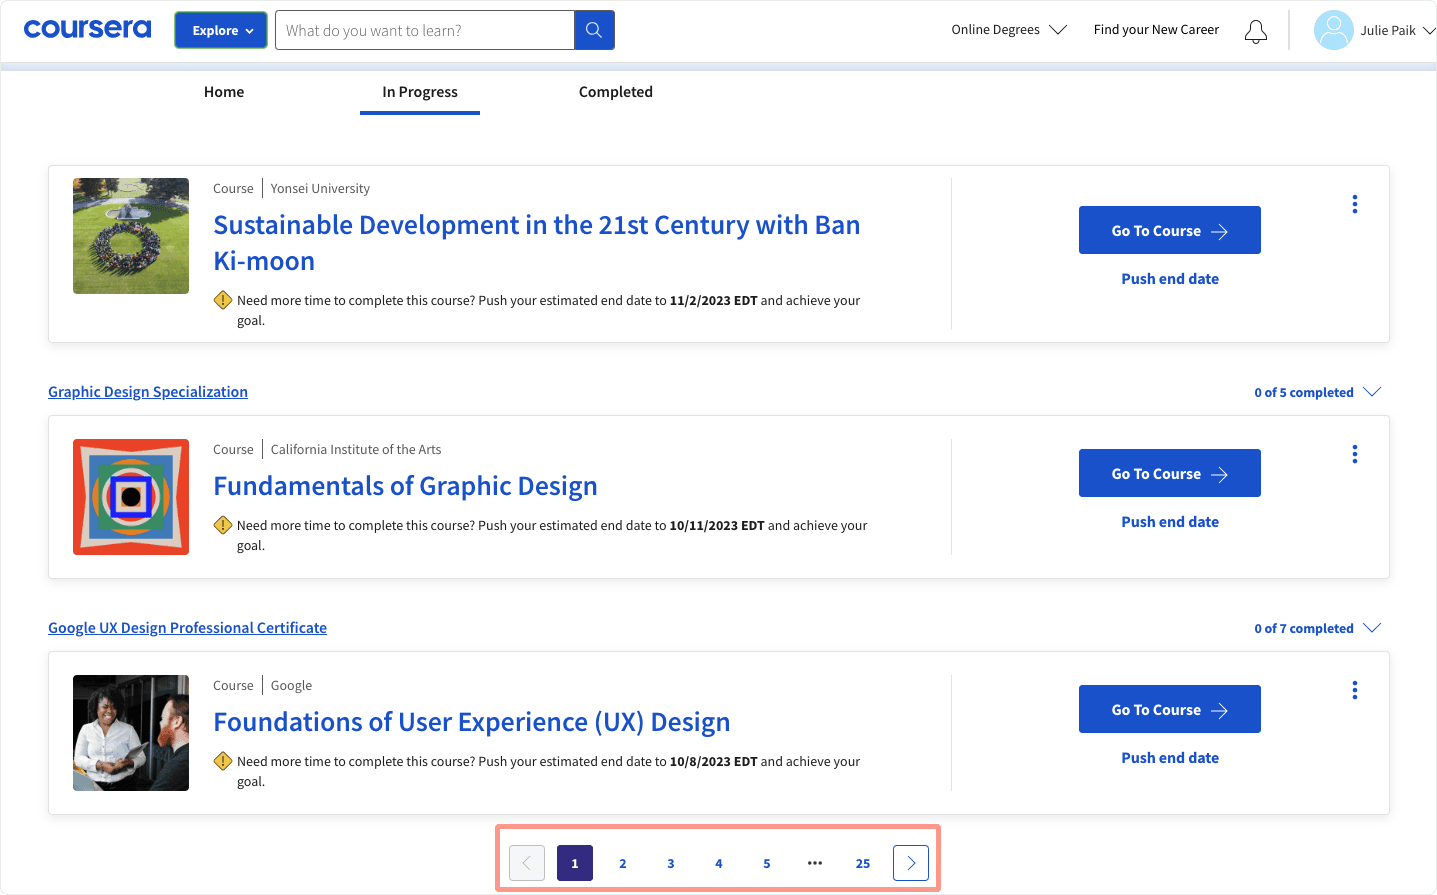Click warning icon under Sustainable Development course
1437x895 pixels.
[x=223, y=300]
